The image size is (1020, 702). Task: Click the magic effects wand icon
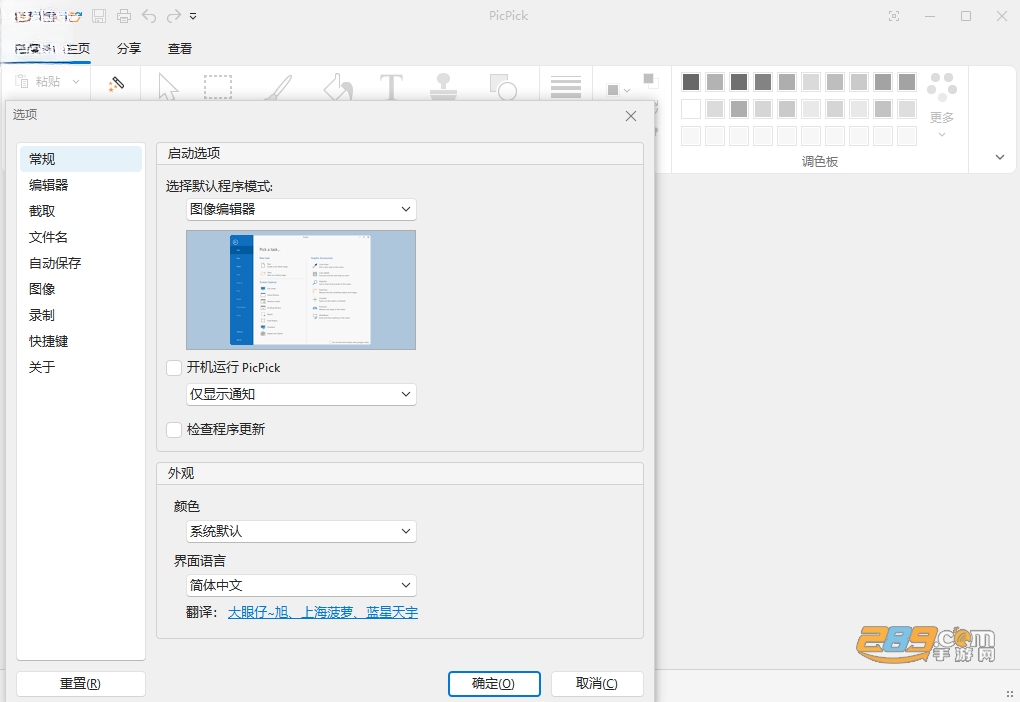point(116,84)
